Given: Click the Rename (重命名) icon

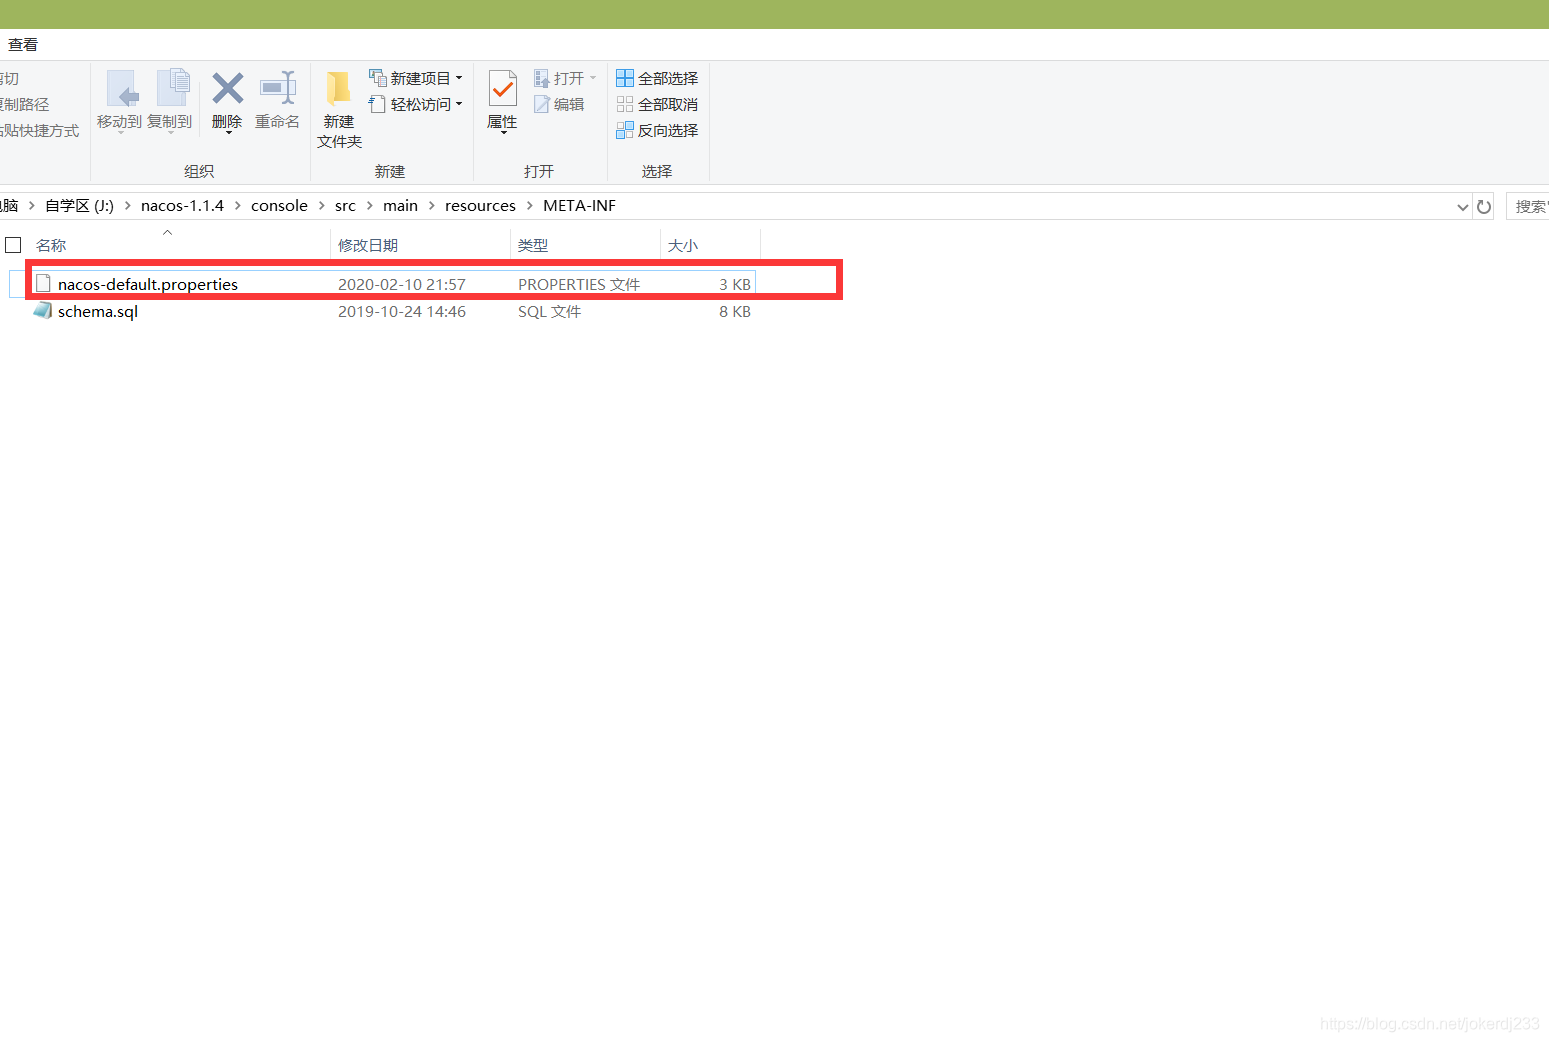Looking at the screenshot, I should click(277, 88).
